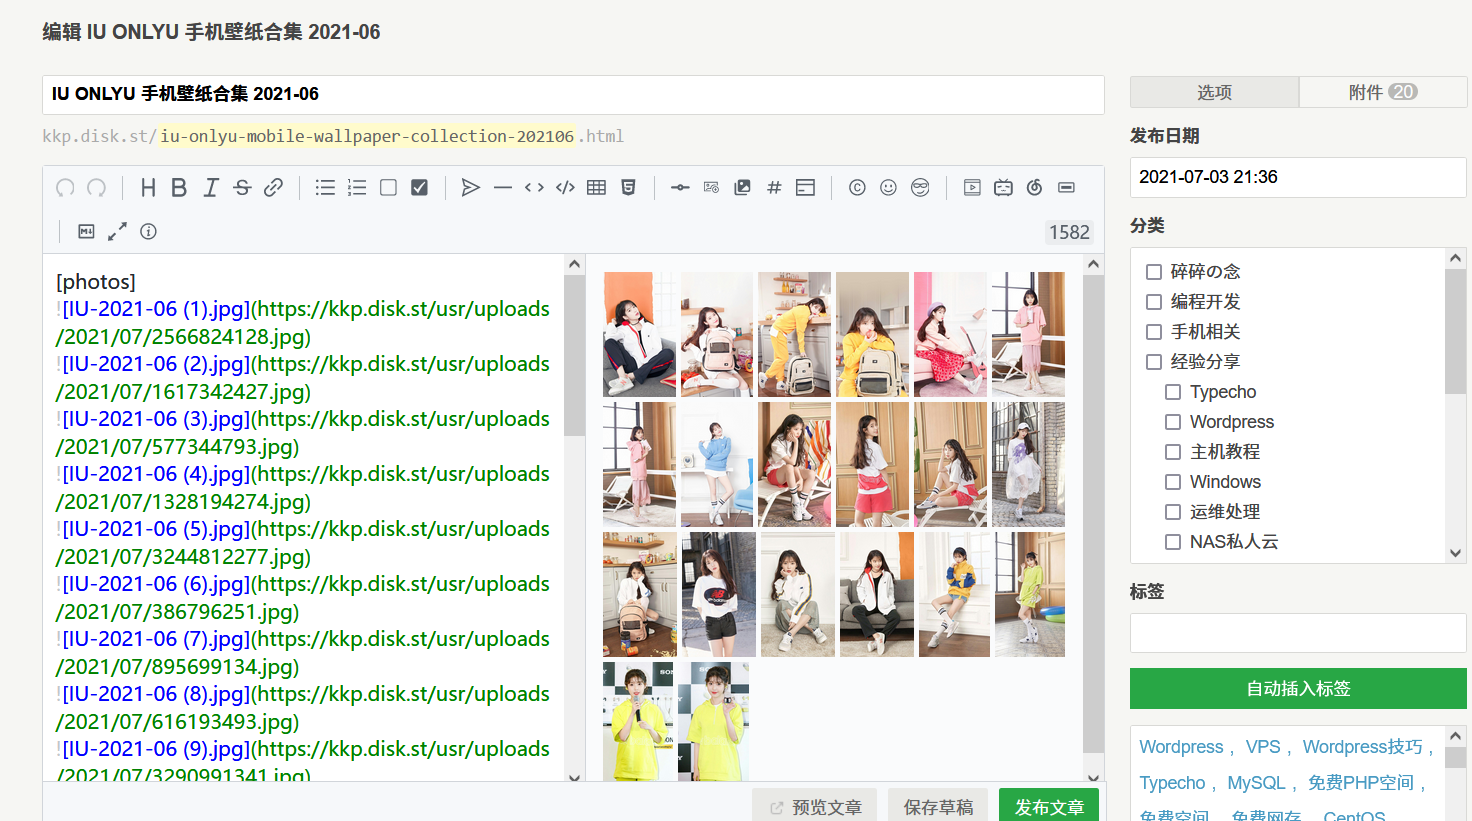Insert a table using the grid icon
Image resolution: width=1472 pixels, height=821 pixels.
597,187
